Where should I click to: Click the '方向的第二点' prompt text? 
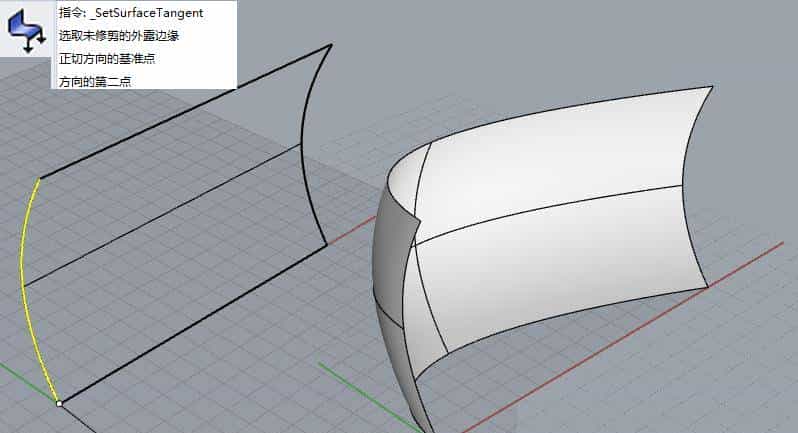tap(95, 81)
